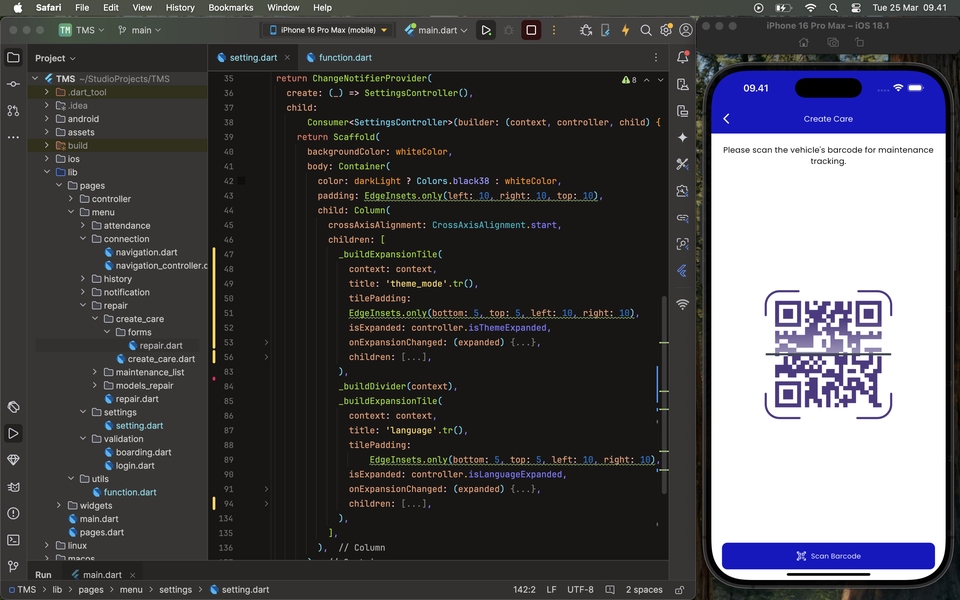The height and width of the screenshot is (600, 960).
Task: Toggle the Run tool window in left sidebar
Action: (13, 433)
